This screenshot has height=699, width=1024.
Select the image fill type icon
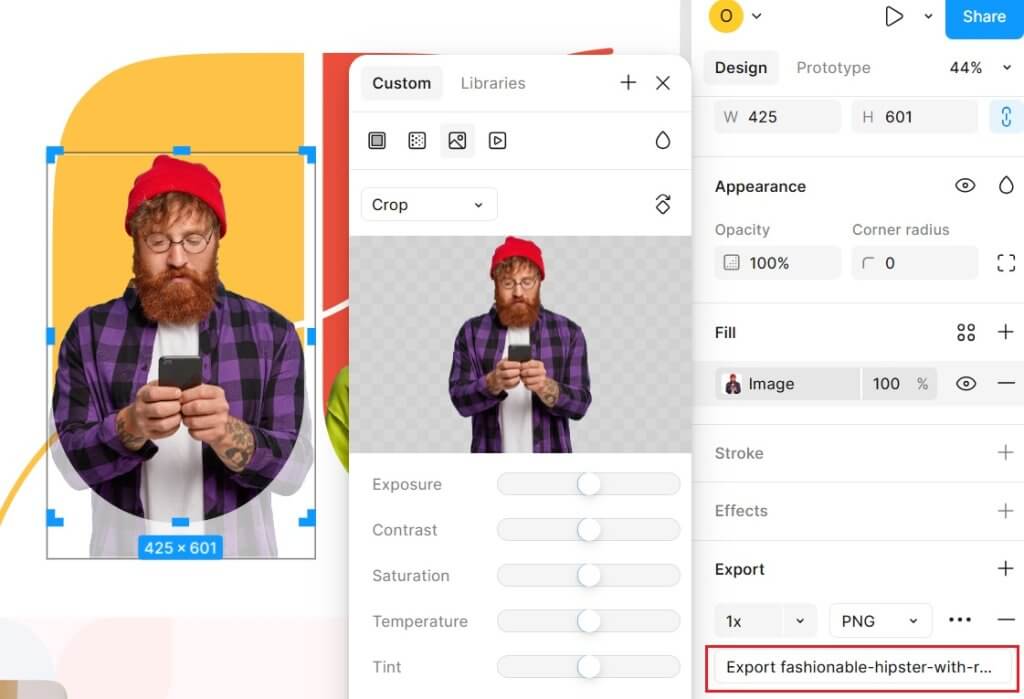pyautogui.click(x=457, y=141)
